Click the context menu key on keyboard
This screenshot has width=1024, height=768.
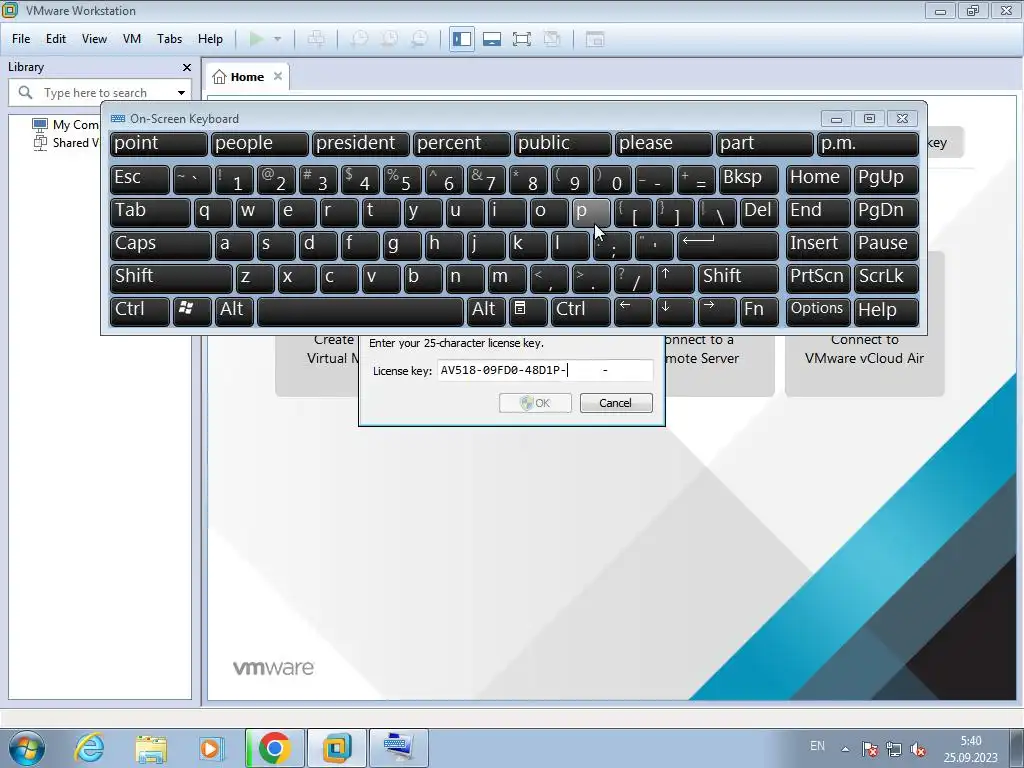(528, 310)
